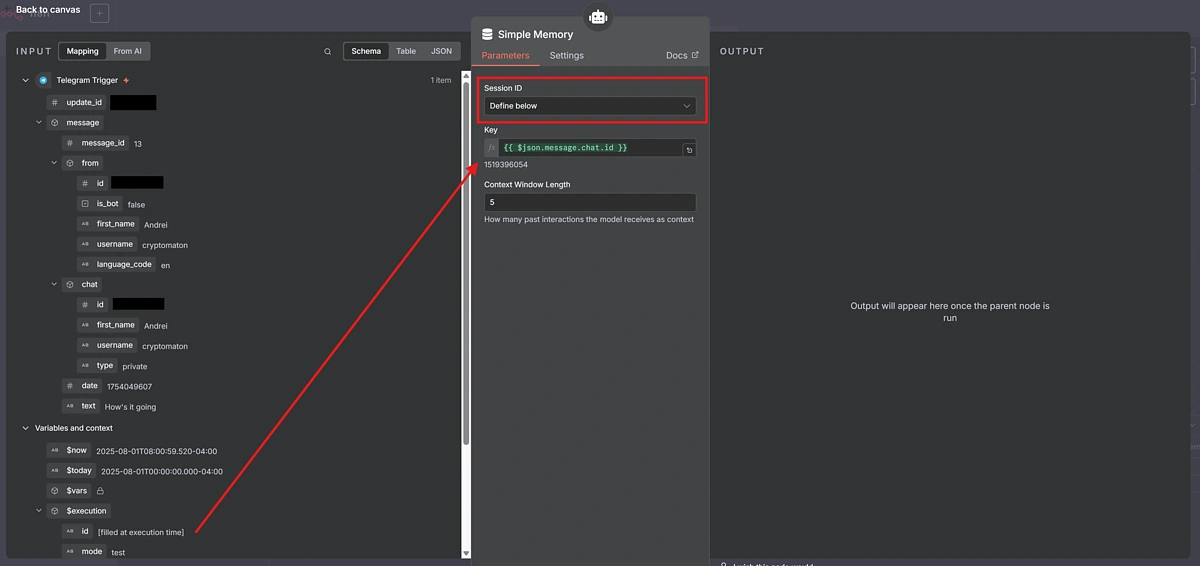The width and height of the screenshot is (1200, 566).
Task: Open the Docs link
Action: (682, 56)
